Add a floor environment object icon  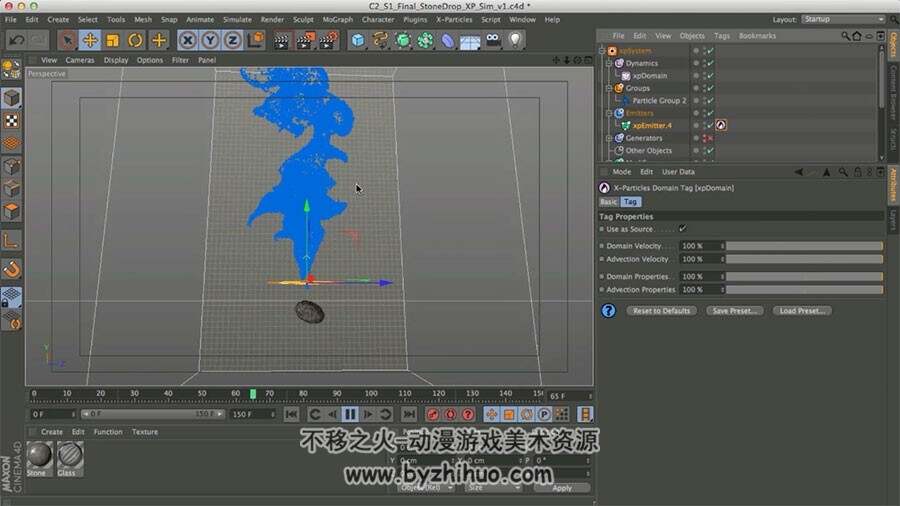470,41
